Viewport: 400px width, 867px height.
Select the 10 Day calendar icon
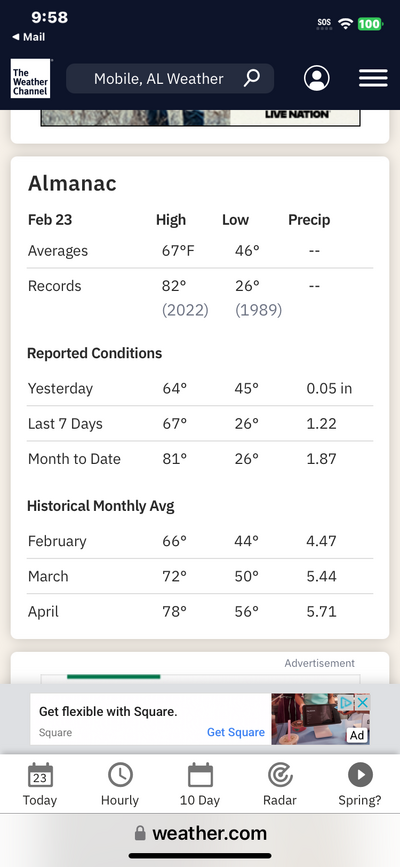pos(200,775)
